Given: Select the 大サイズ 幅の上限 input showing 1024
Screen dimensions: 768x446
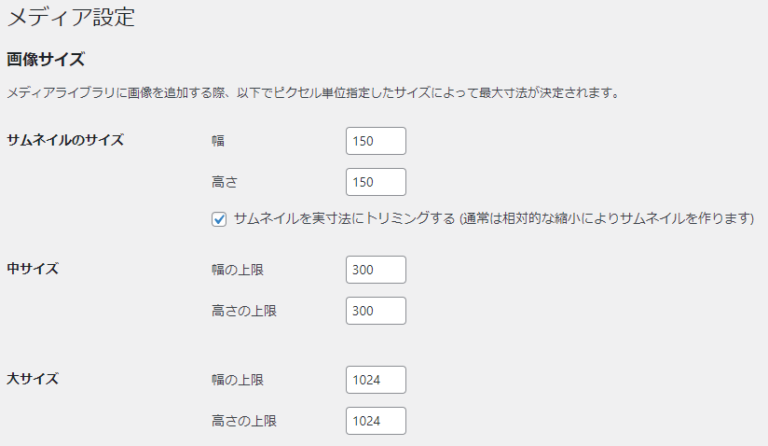Looking at the screenshot, I should tap(375, 380).
